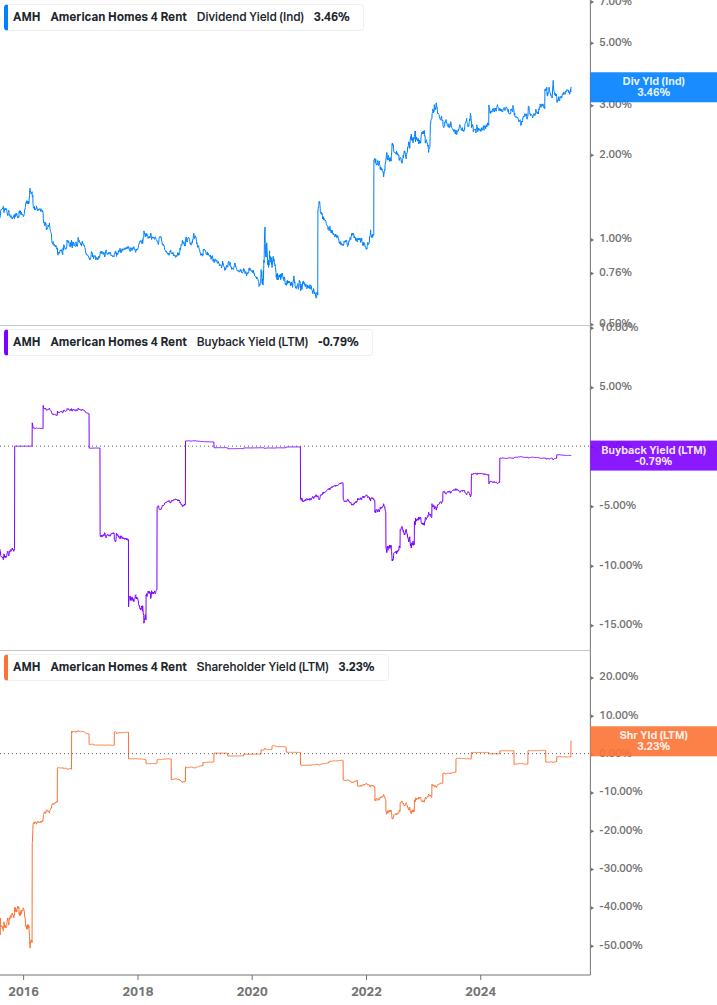Click the 2.00% tick on the dividend axis

tap(615, 154)
